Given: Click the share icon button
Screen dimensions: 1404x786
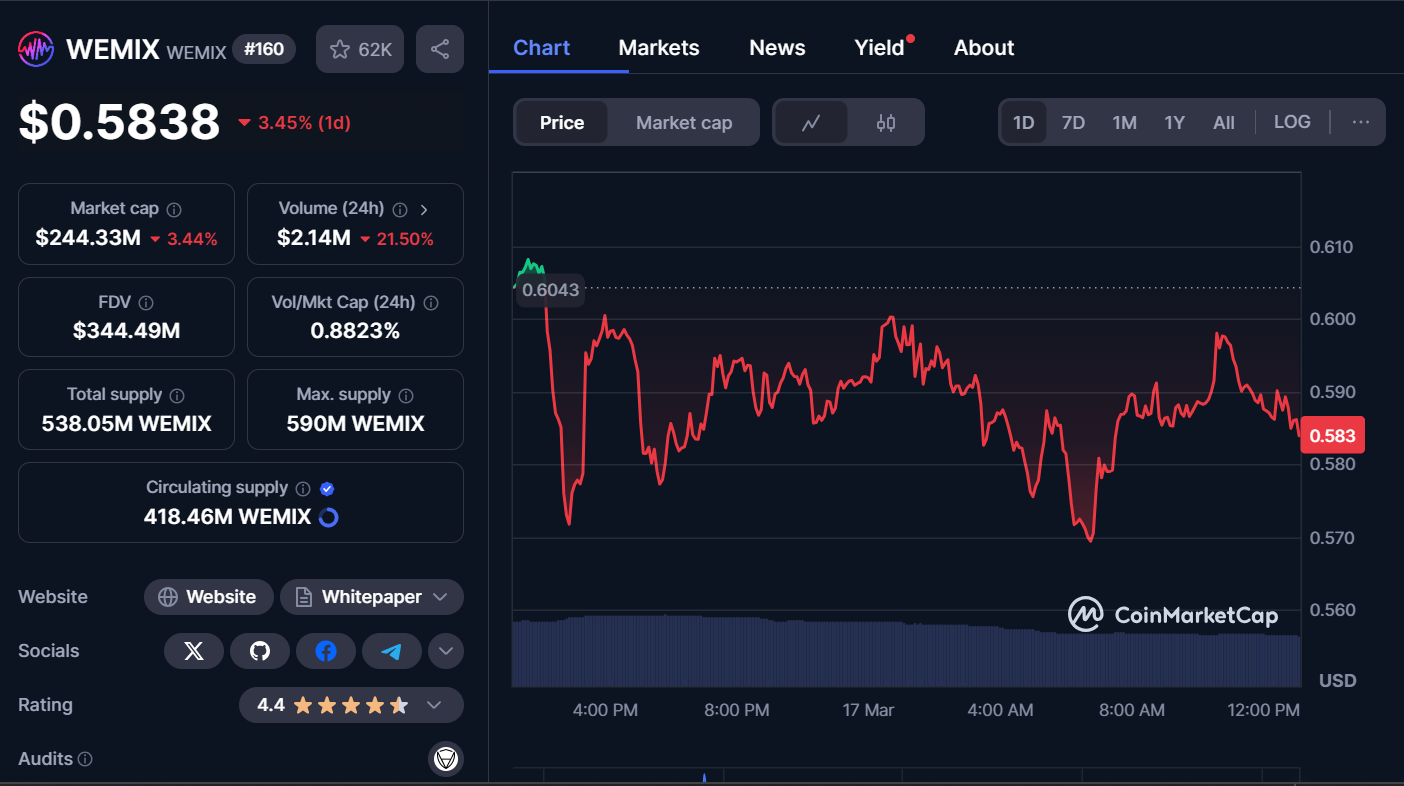Looking at the screenshot, I should click(x=440, y=49).
